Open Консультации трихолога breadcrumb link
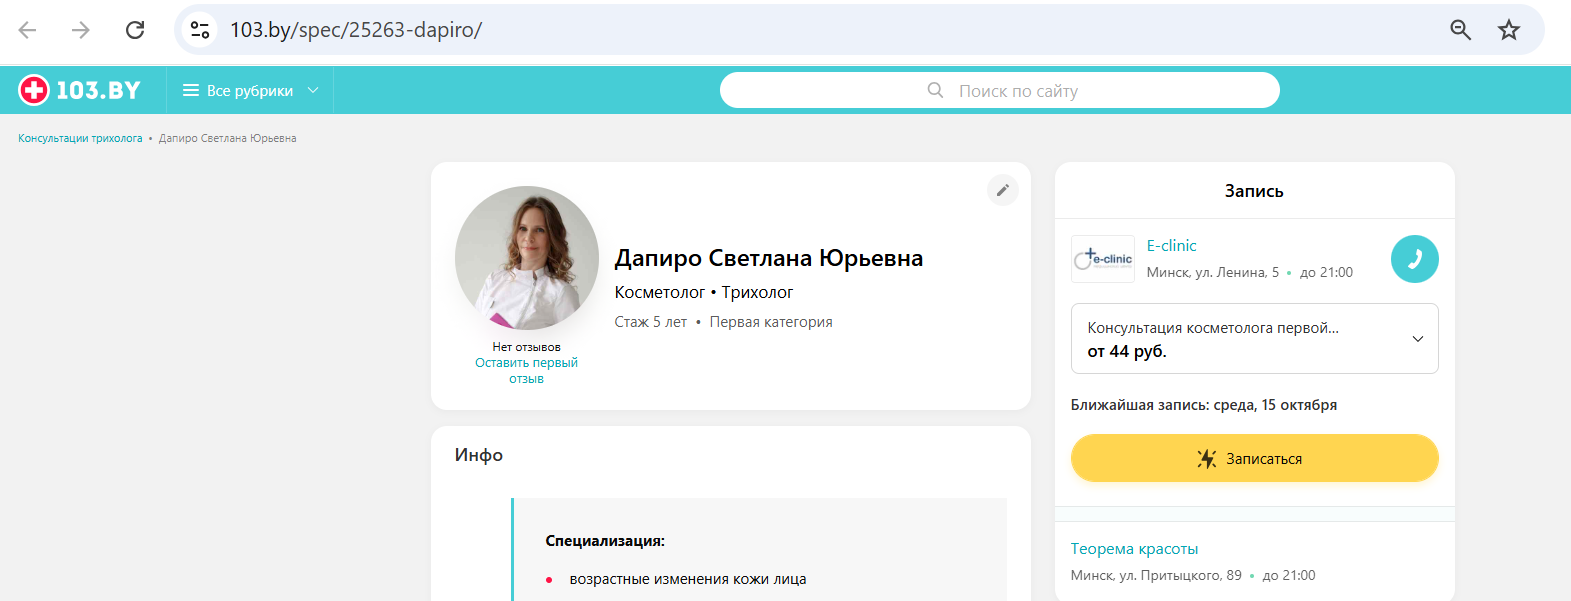The width and height of the screenshot is (1571, 601). point(80,138)
